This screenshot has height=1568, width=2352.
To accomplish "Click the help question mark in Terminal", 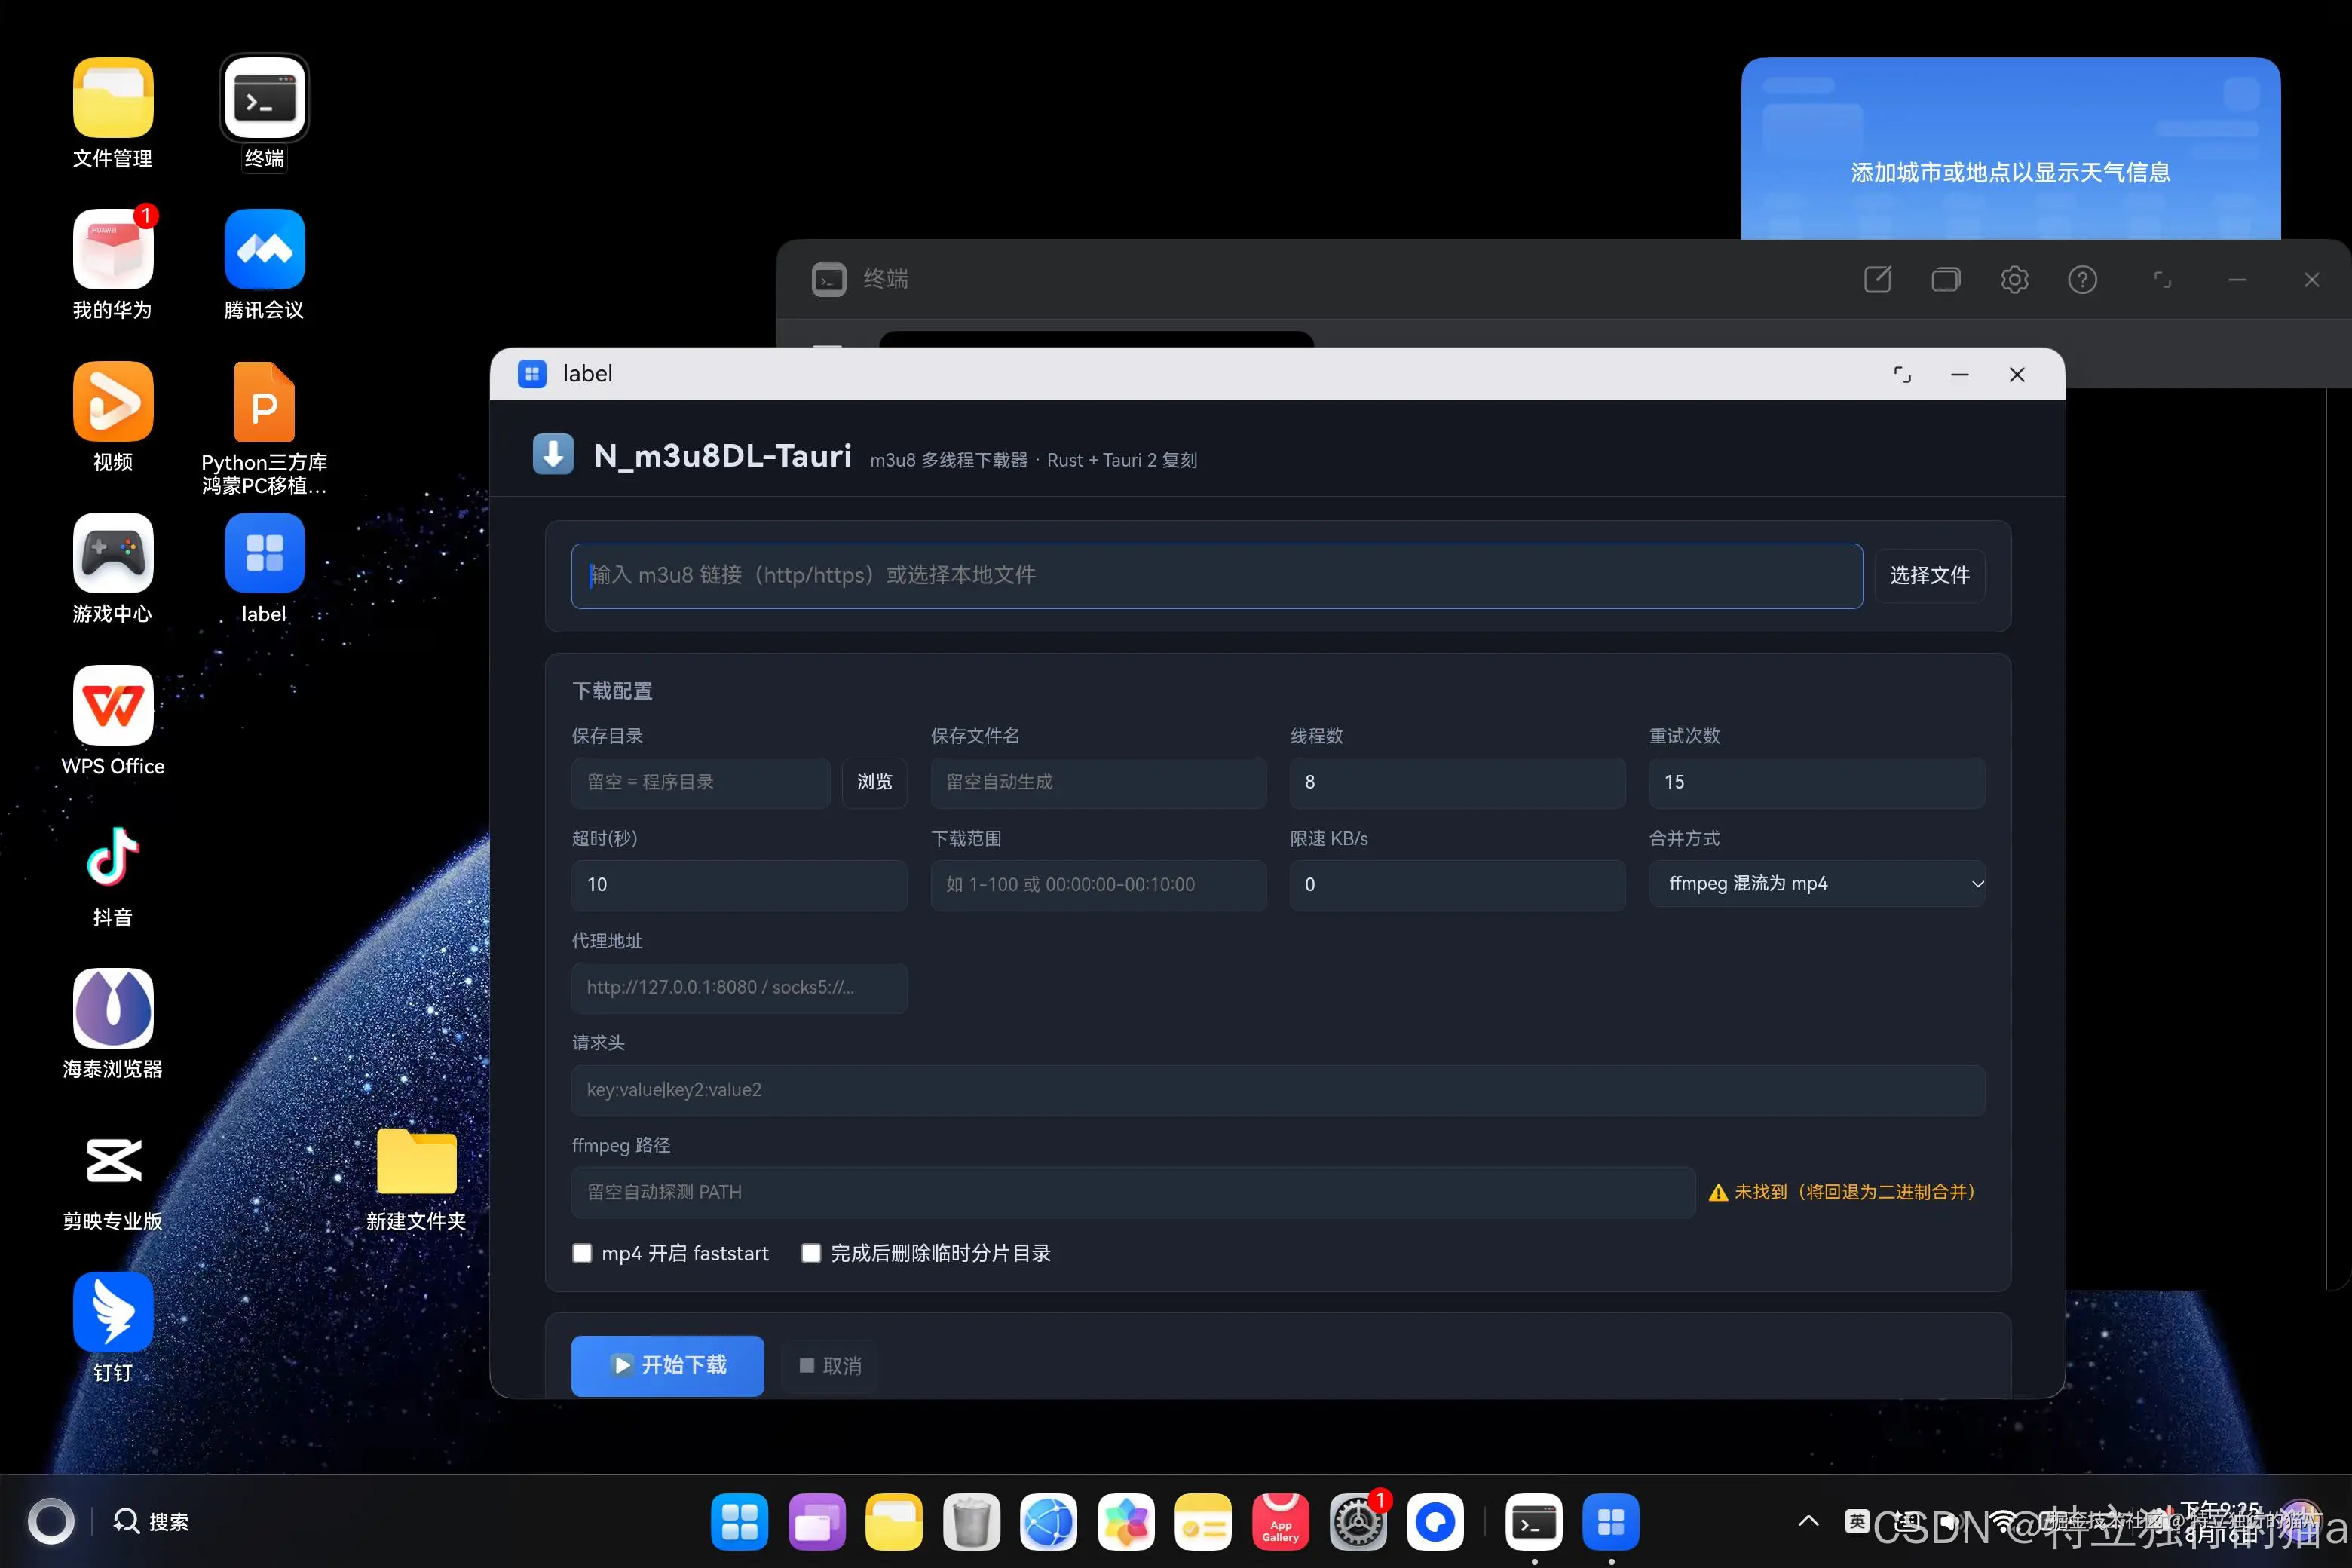I will pyautogui.click(x=2082, y=279).
